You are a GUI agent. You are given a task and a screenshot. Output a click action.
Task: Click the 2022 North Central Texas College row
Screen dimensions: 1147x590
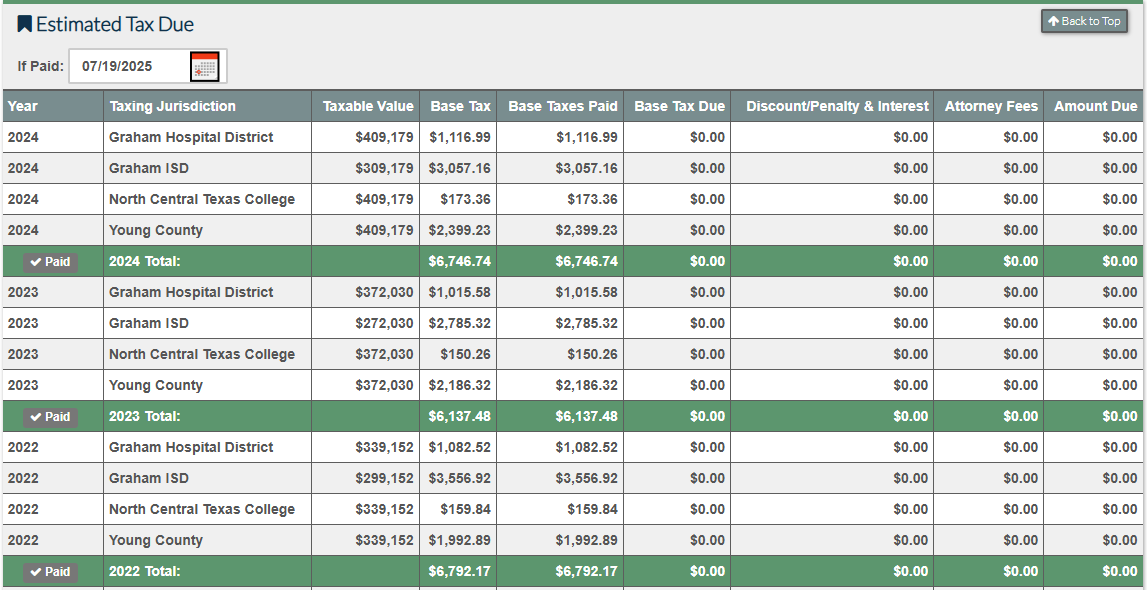pos(202,509)
